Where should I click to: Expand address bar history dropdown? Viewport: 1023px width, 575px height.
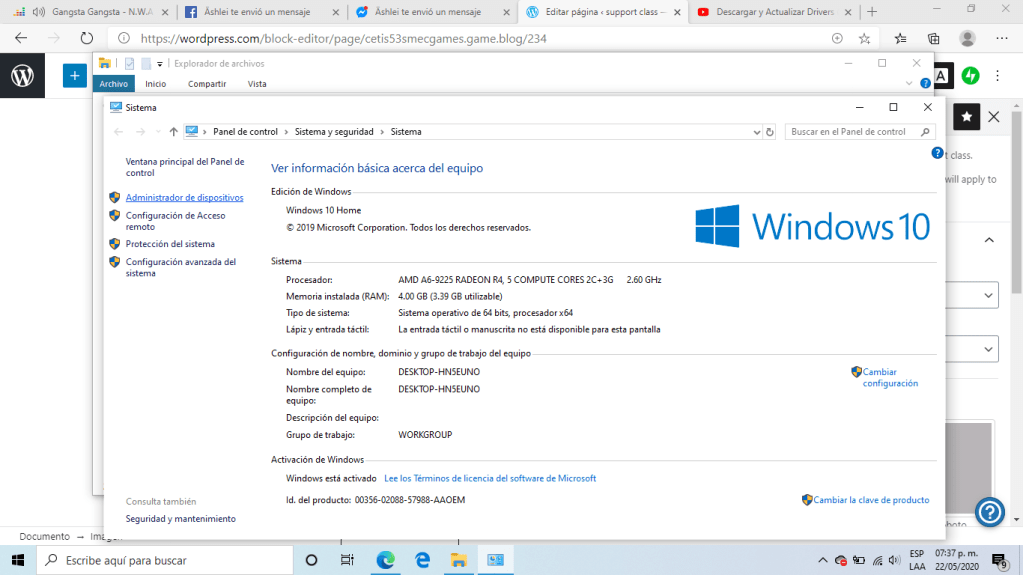click(757, 132)
